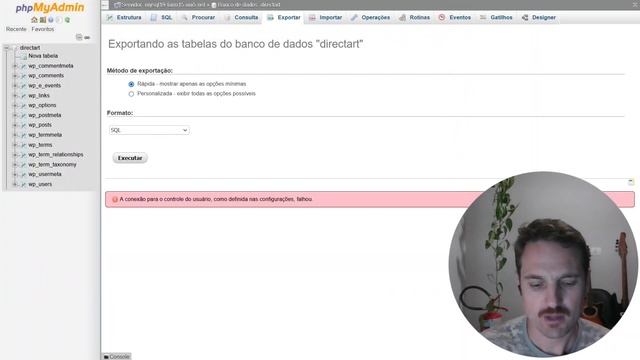Open the wp_term_taxonomy table

click(52, 164)
